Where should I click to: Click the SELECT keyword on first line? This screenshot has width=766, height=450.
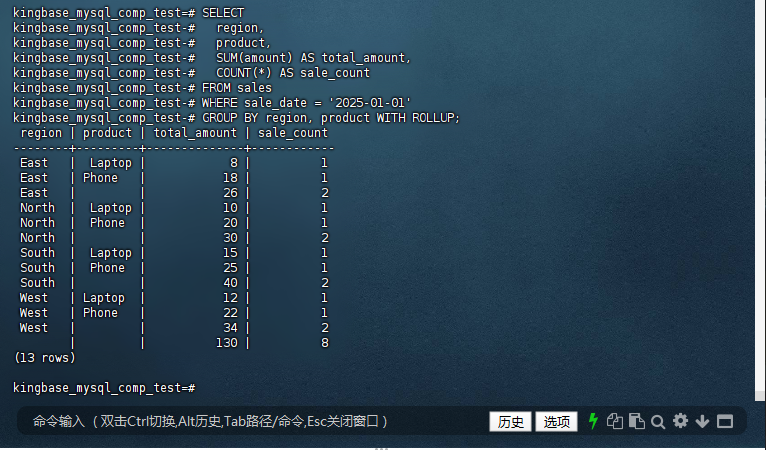pyautogui.click(x=223, y=13)
